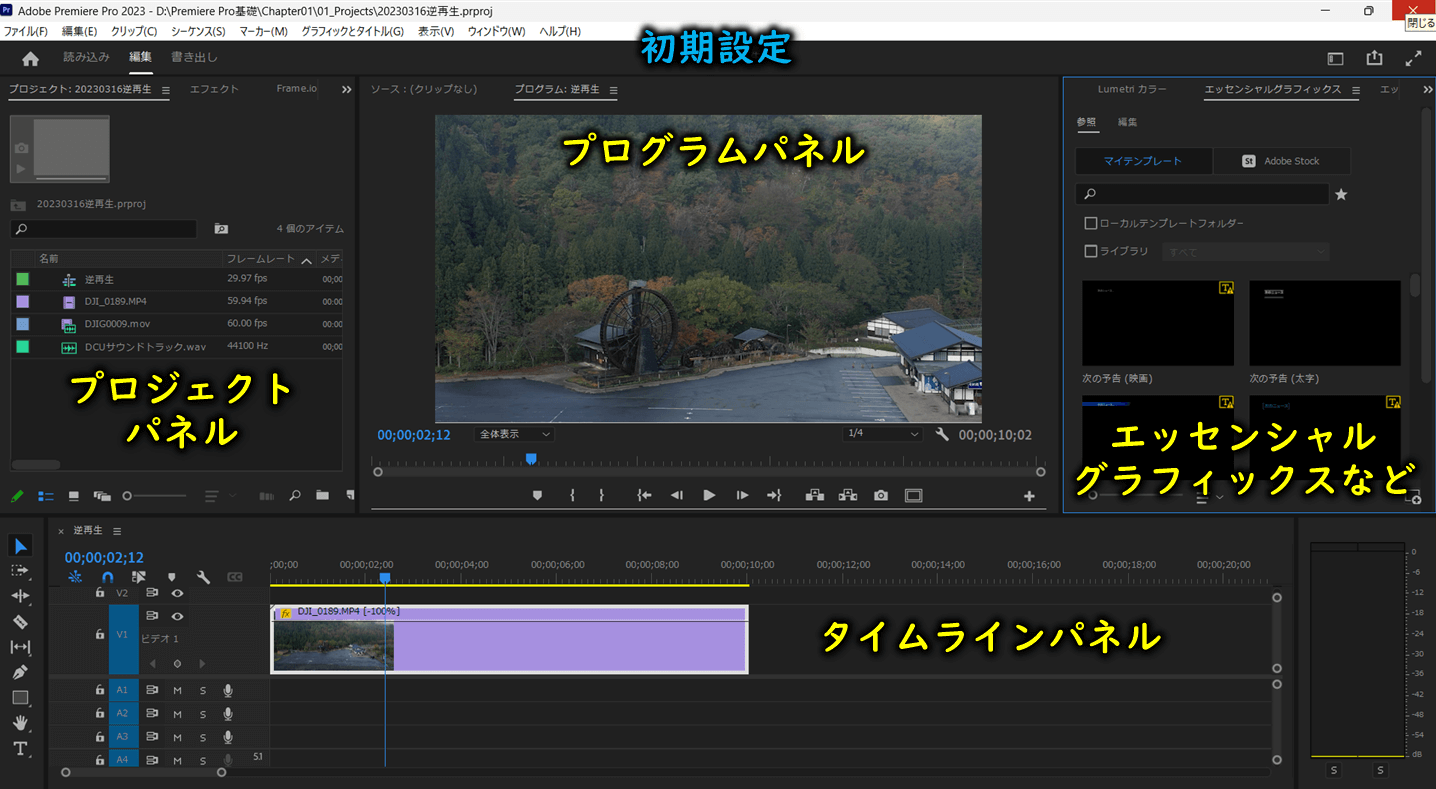
Task: Select the Pen tool
Action: coord(20,672)
